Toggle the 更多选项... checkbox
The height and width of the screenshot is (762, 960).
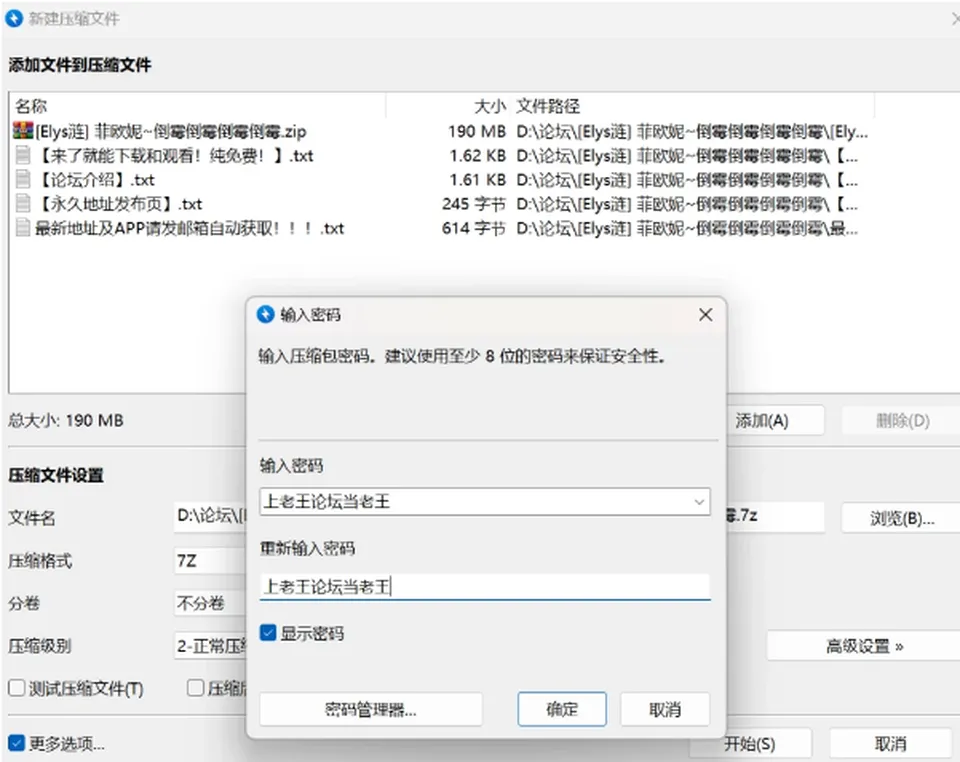pyautogui.click(x=17, y=743)
